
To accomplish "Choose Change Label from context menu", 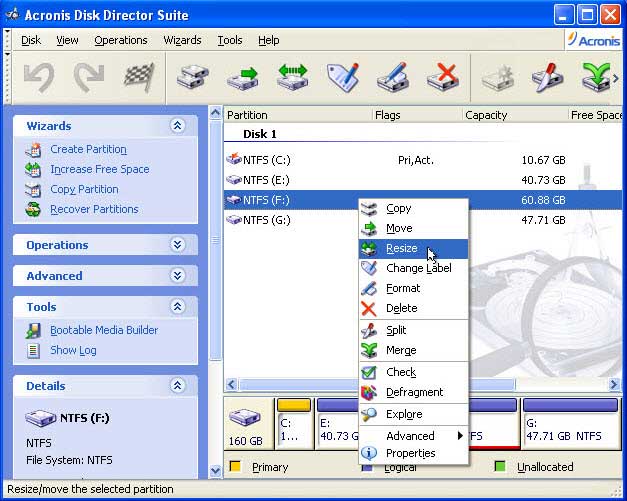I will click(413, 268).
